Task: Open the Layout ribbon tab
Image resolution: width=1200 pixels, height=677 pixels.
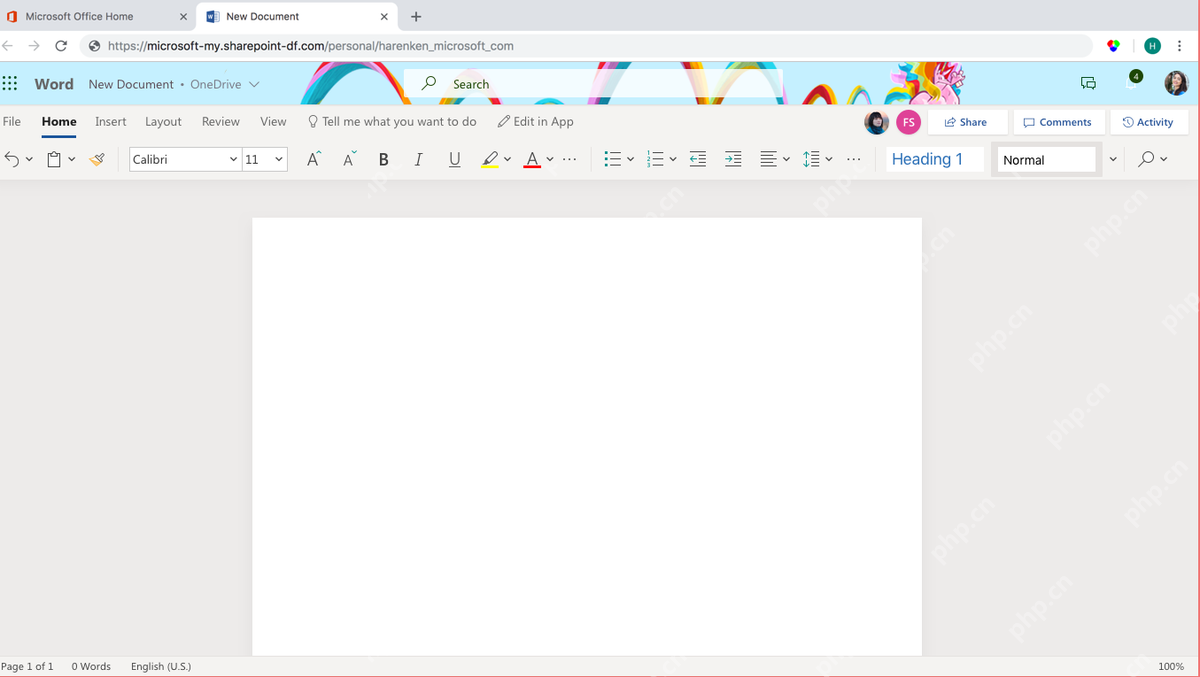Action: [163, 122]
